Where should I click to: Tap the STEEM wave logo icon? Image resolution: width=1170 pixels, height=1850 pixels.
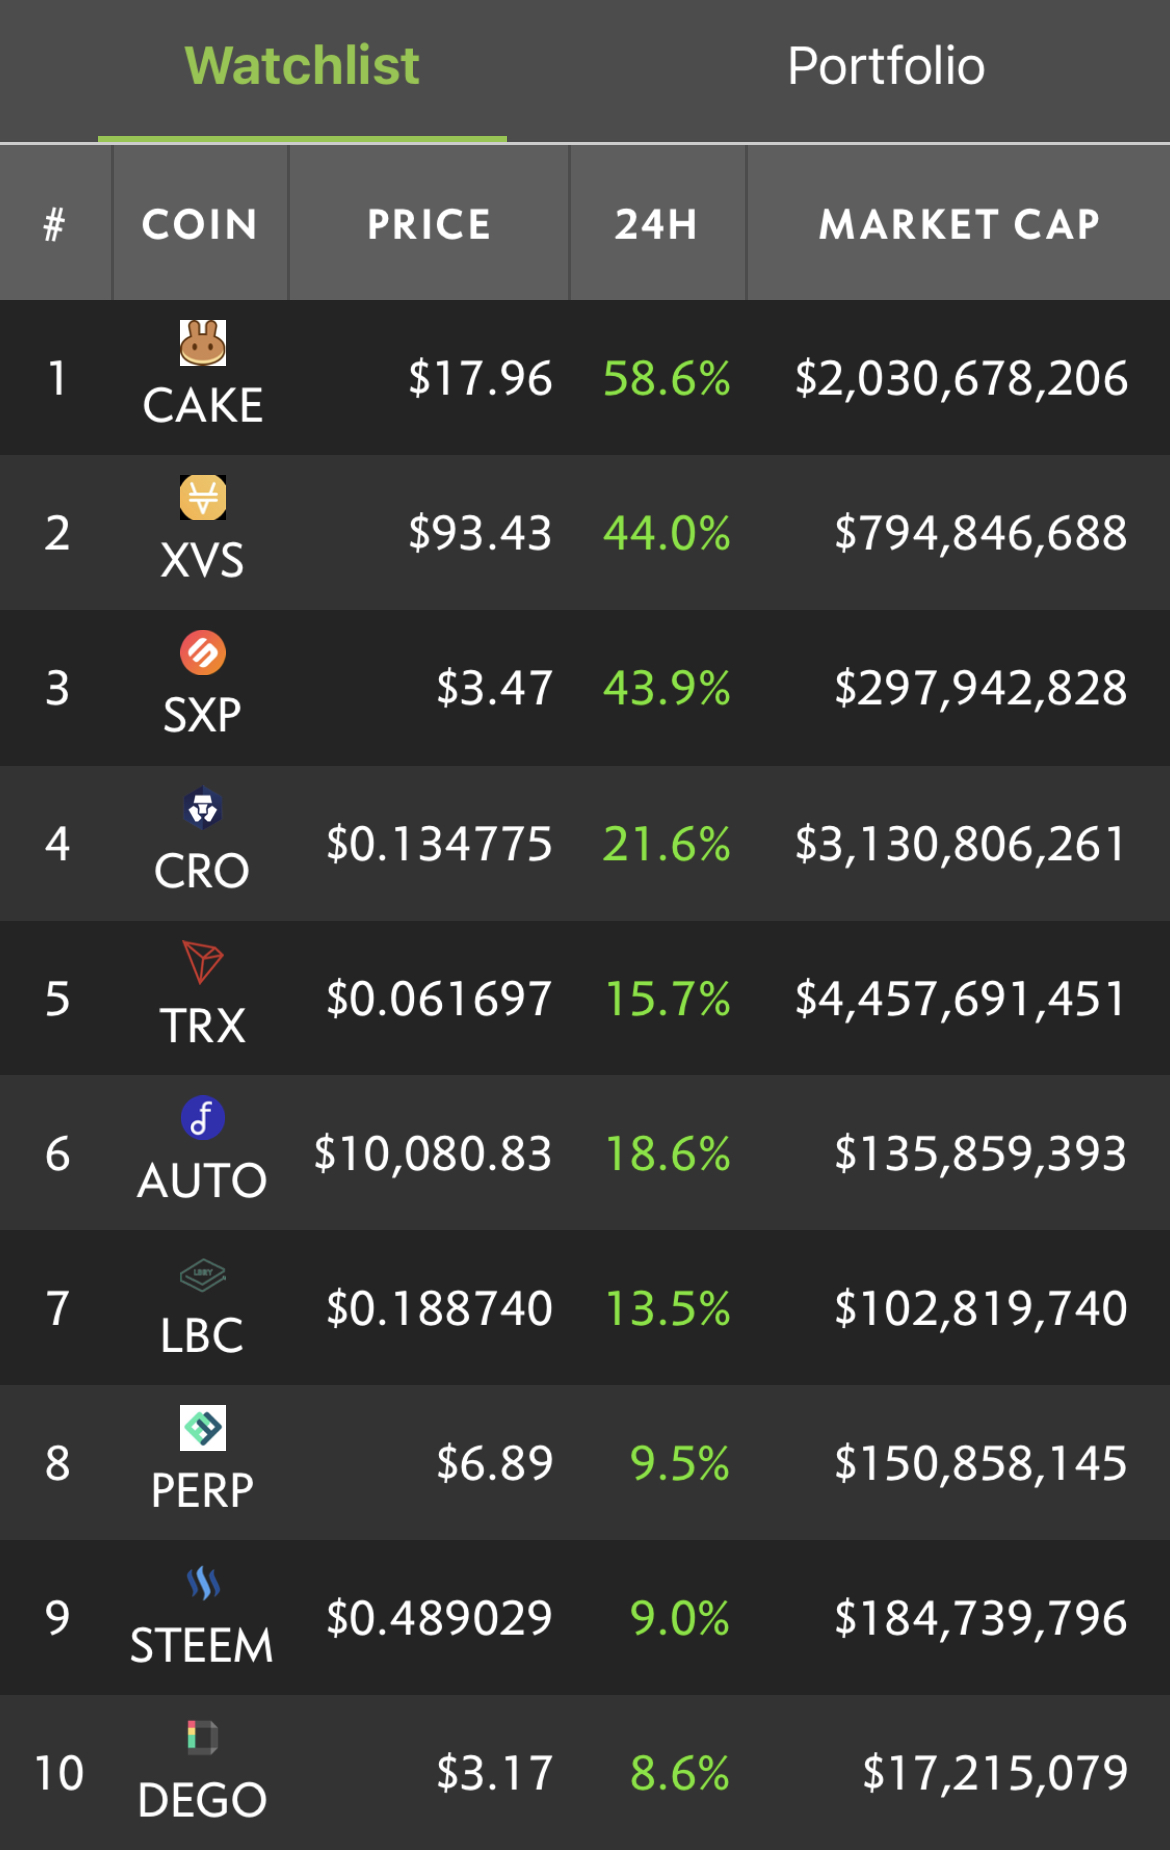203,1583
